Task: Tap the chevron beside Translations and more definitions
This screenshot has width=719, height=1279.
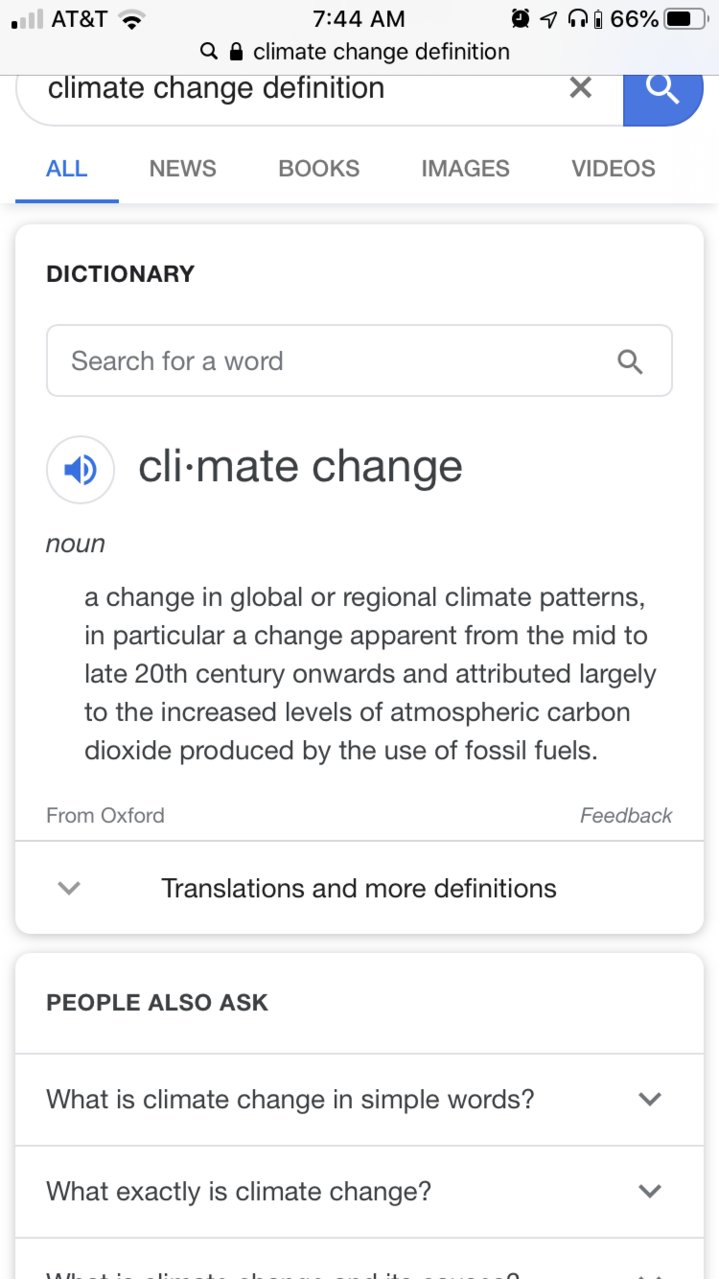Action: pyautogui.click(x=69, y=888)
